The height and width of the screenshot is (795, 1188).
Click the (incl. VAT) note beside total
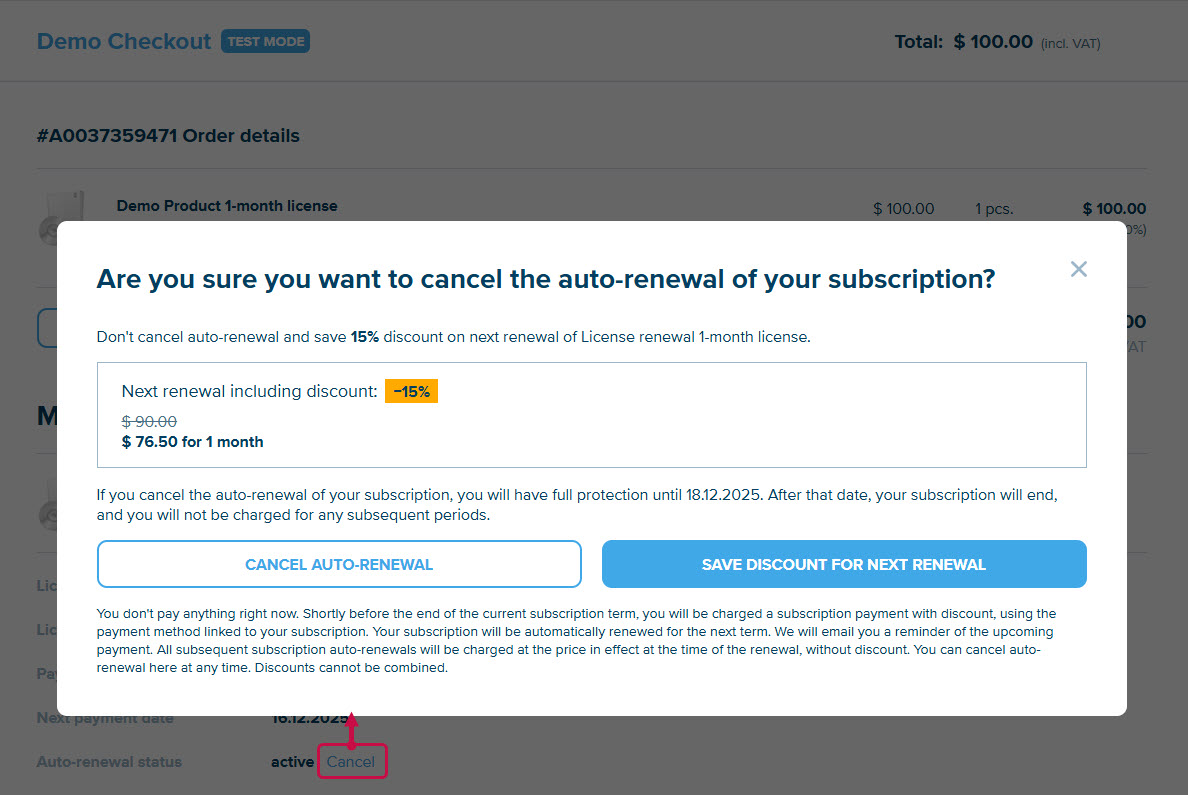pyautogui.click(x=1070, y=44)
